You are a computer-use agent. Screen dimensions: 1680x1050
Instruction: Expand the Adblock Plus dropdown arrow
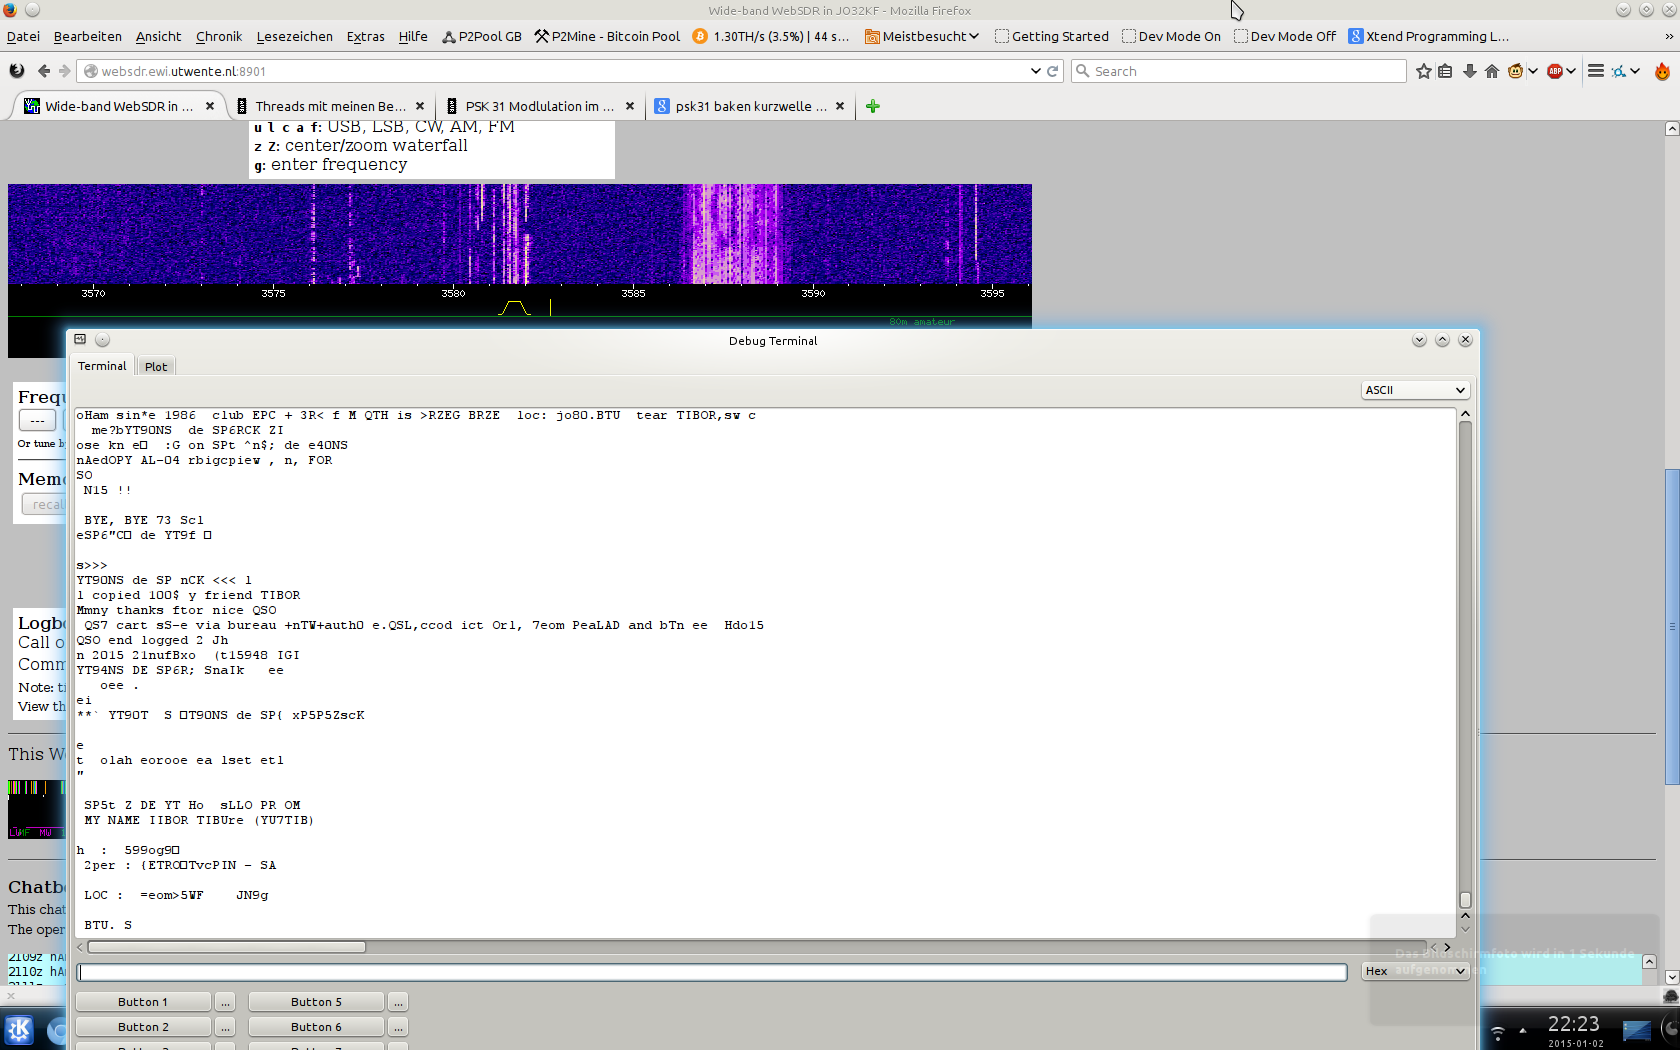(1572, 71)
